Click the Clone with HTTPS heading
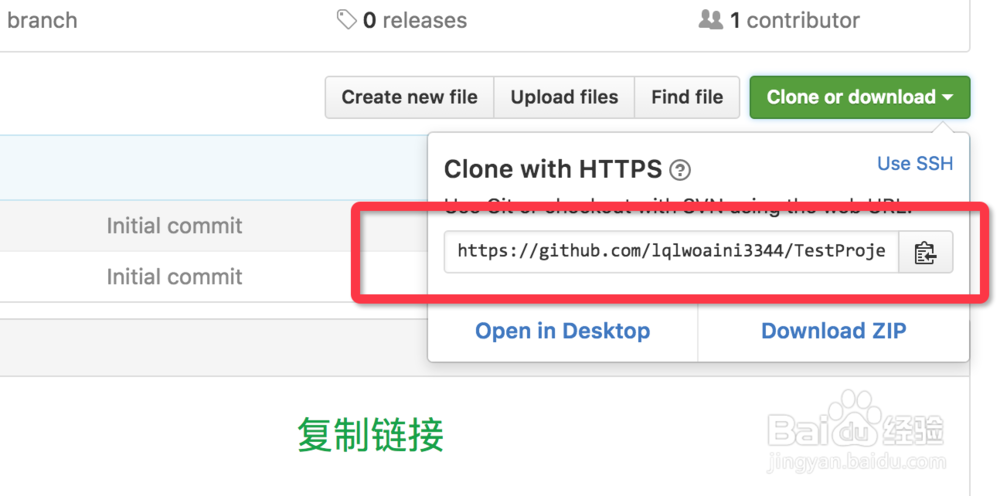 tap(553, 170)
